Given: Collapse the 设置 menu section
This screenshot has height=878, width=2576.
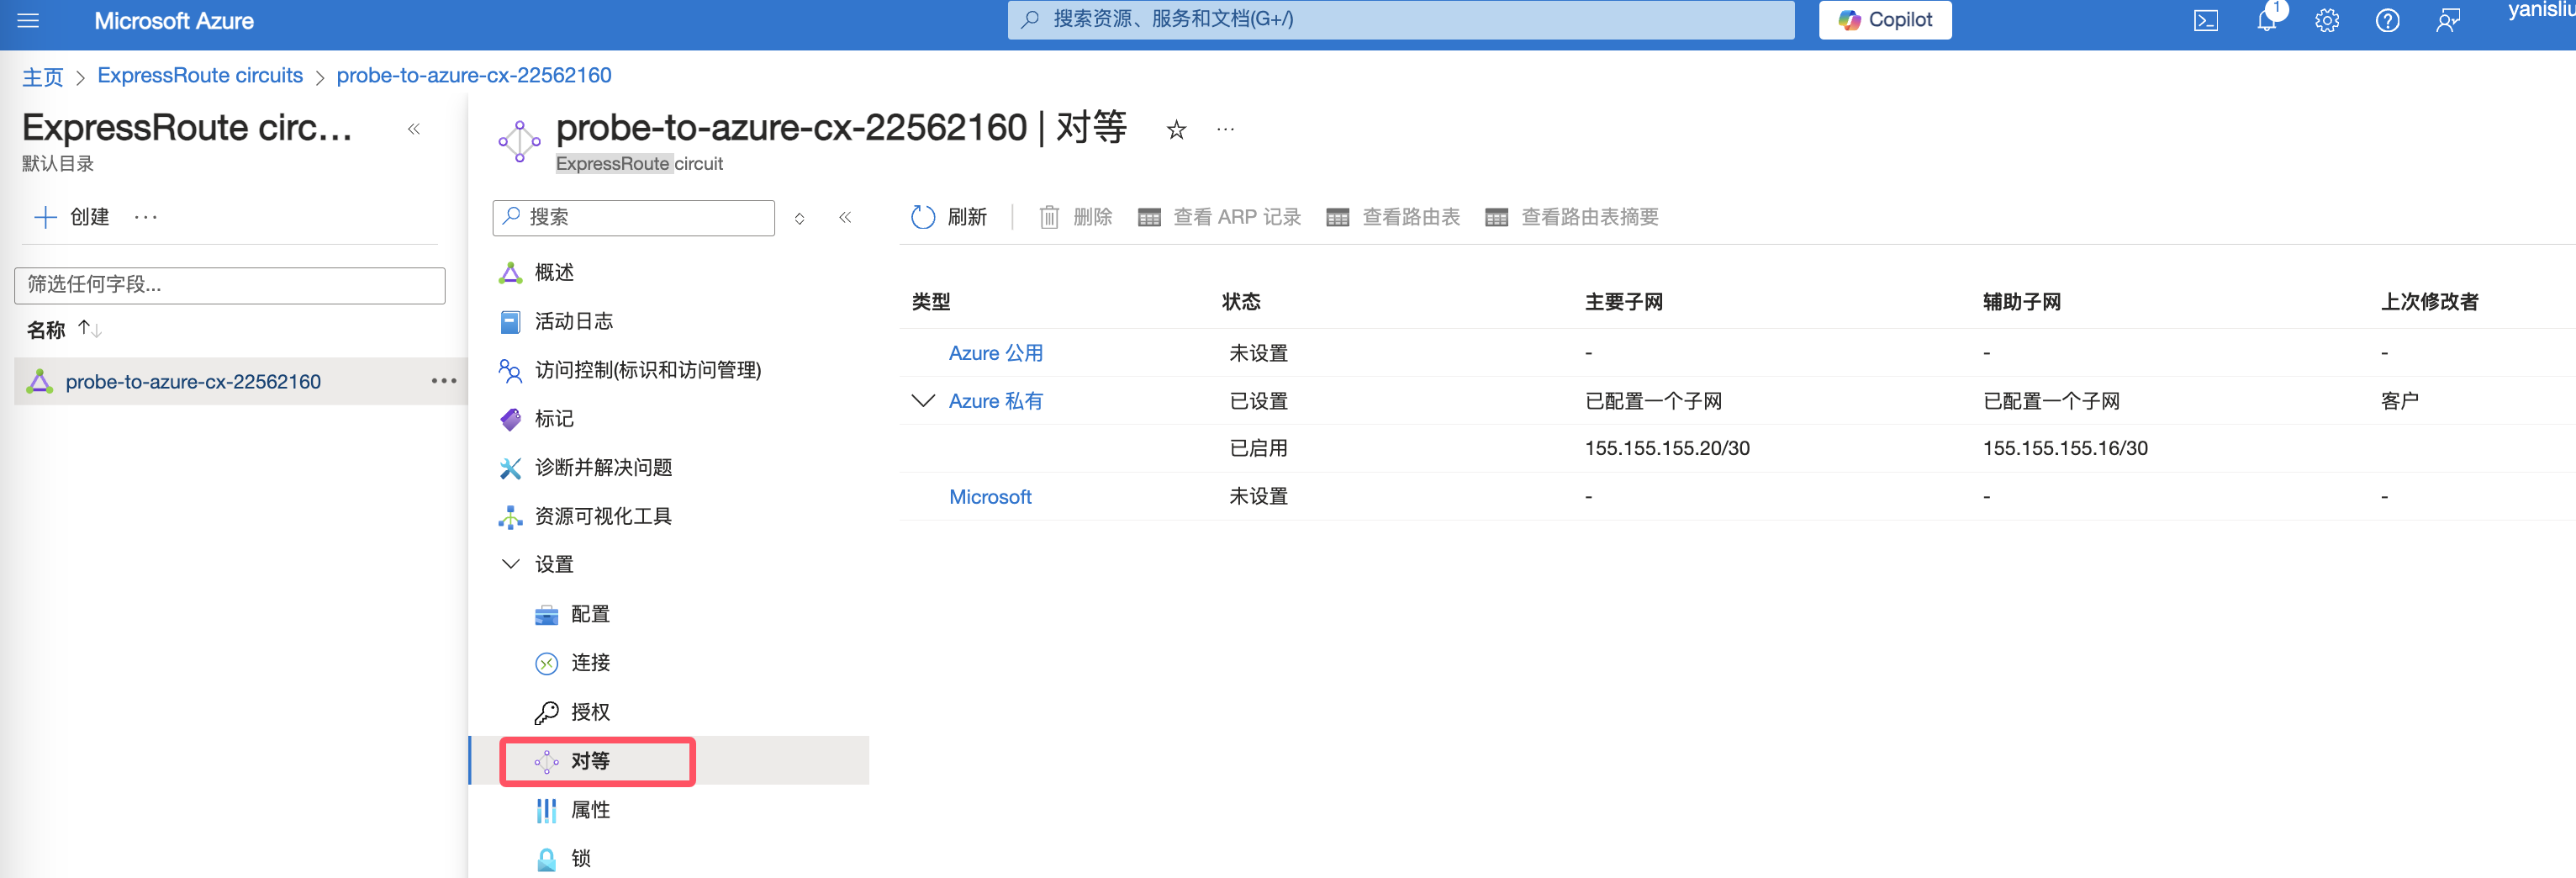Looking at the screenshot, I should 510,564.
